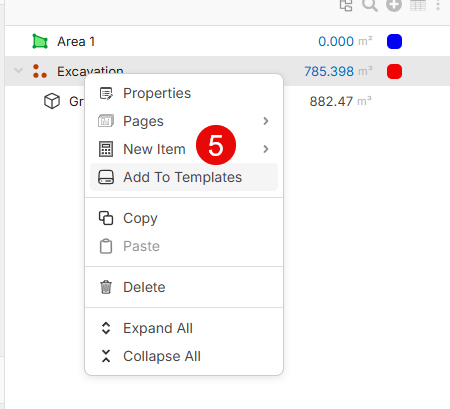Click the add plus circle icon
The height and width of the screenshot is (409, 450).
[394, 5]
